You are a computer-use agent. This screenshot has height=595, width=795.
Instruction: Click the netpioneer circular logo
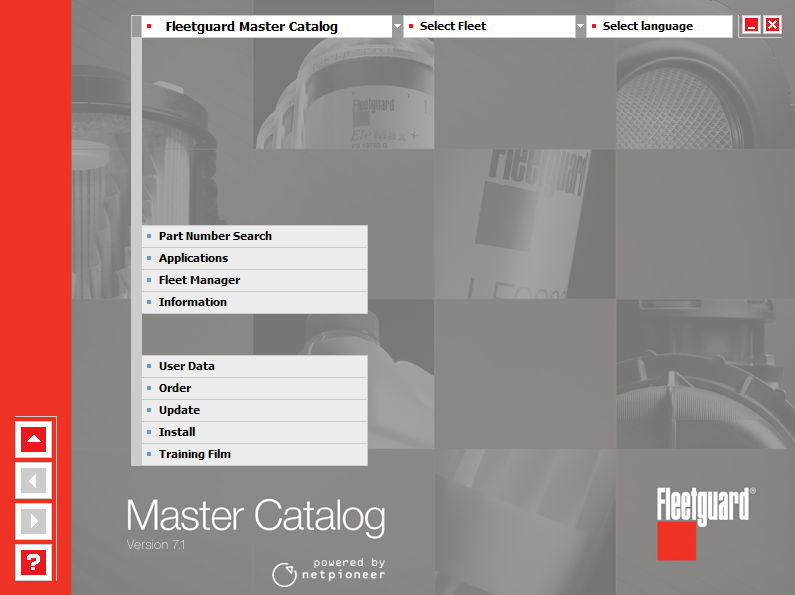284,574
